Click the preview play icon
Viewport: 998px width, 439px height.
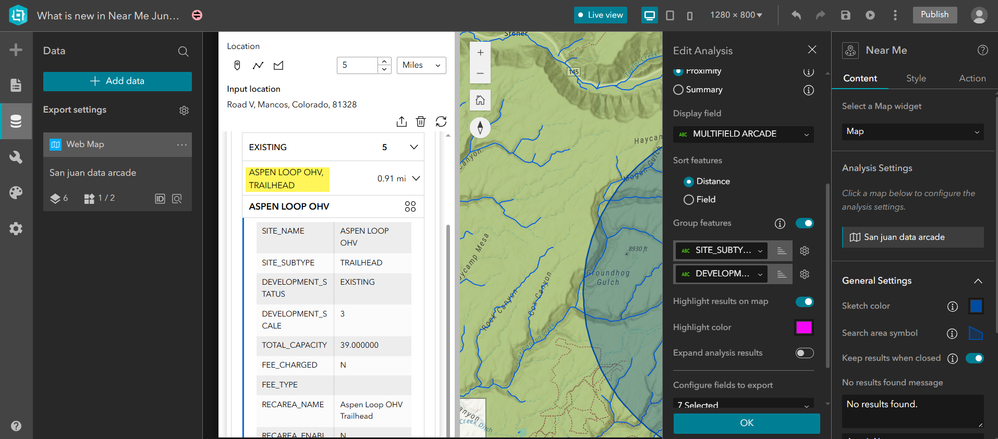click(870, 15)
